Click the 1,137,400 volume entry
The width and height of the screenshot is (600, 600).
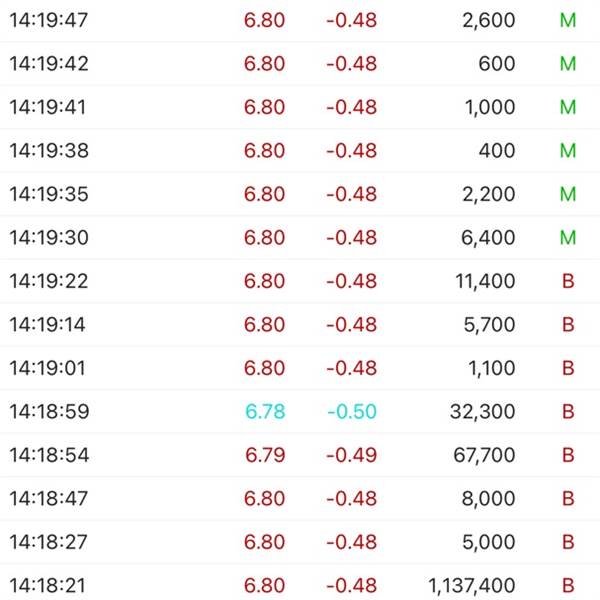point(471,585)
